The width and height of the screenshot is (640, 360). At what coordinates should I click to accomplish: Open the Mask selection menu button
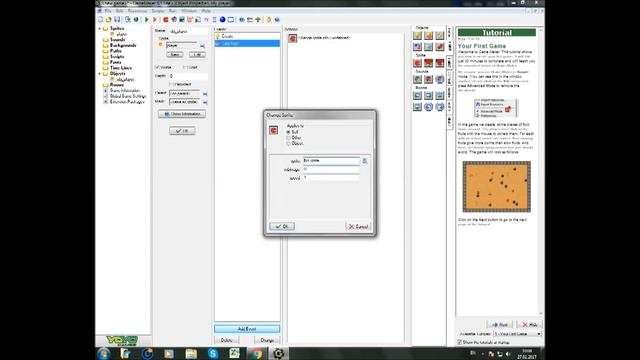(x=205, y=102)
